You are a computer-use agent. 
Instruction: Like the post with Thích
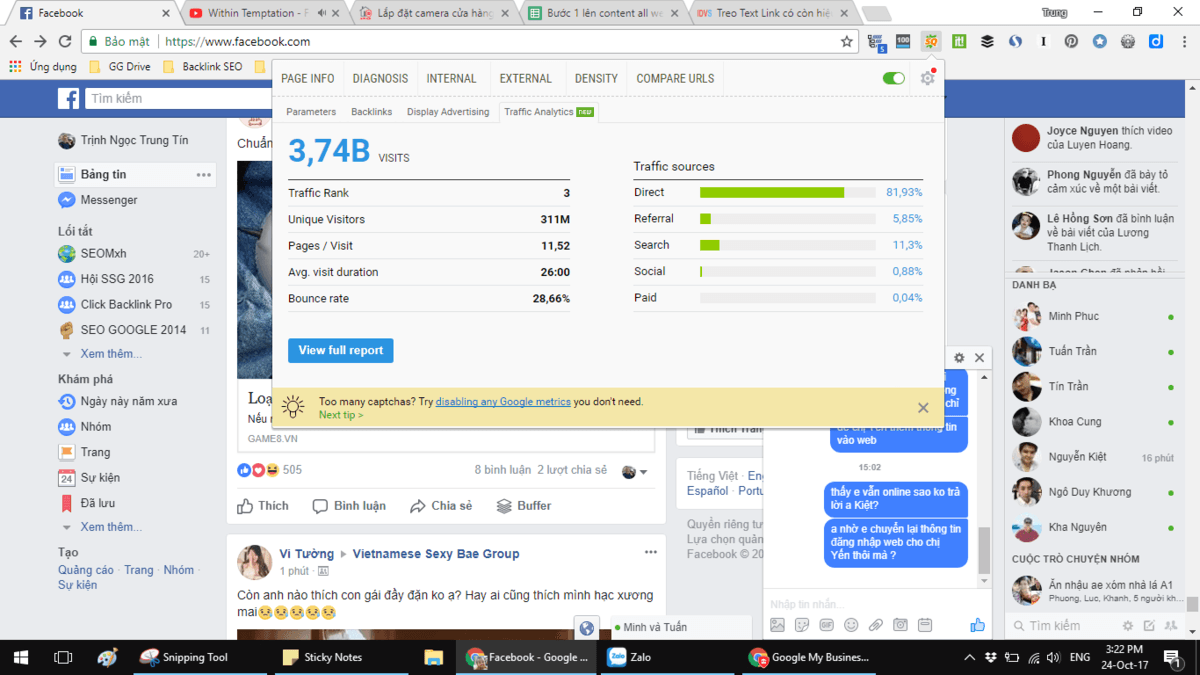[263, 506]
